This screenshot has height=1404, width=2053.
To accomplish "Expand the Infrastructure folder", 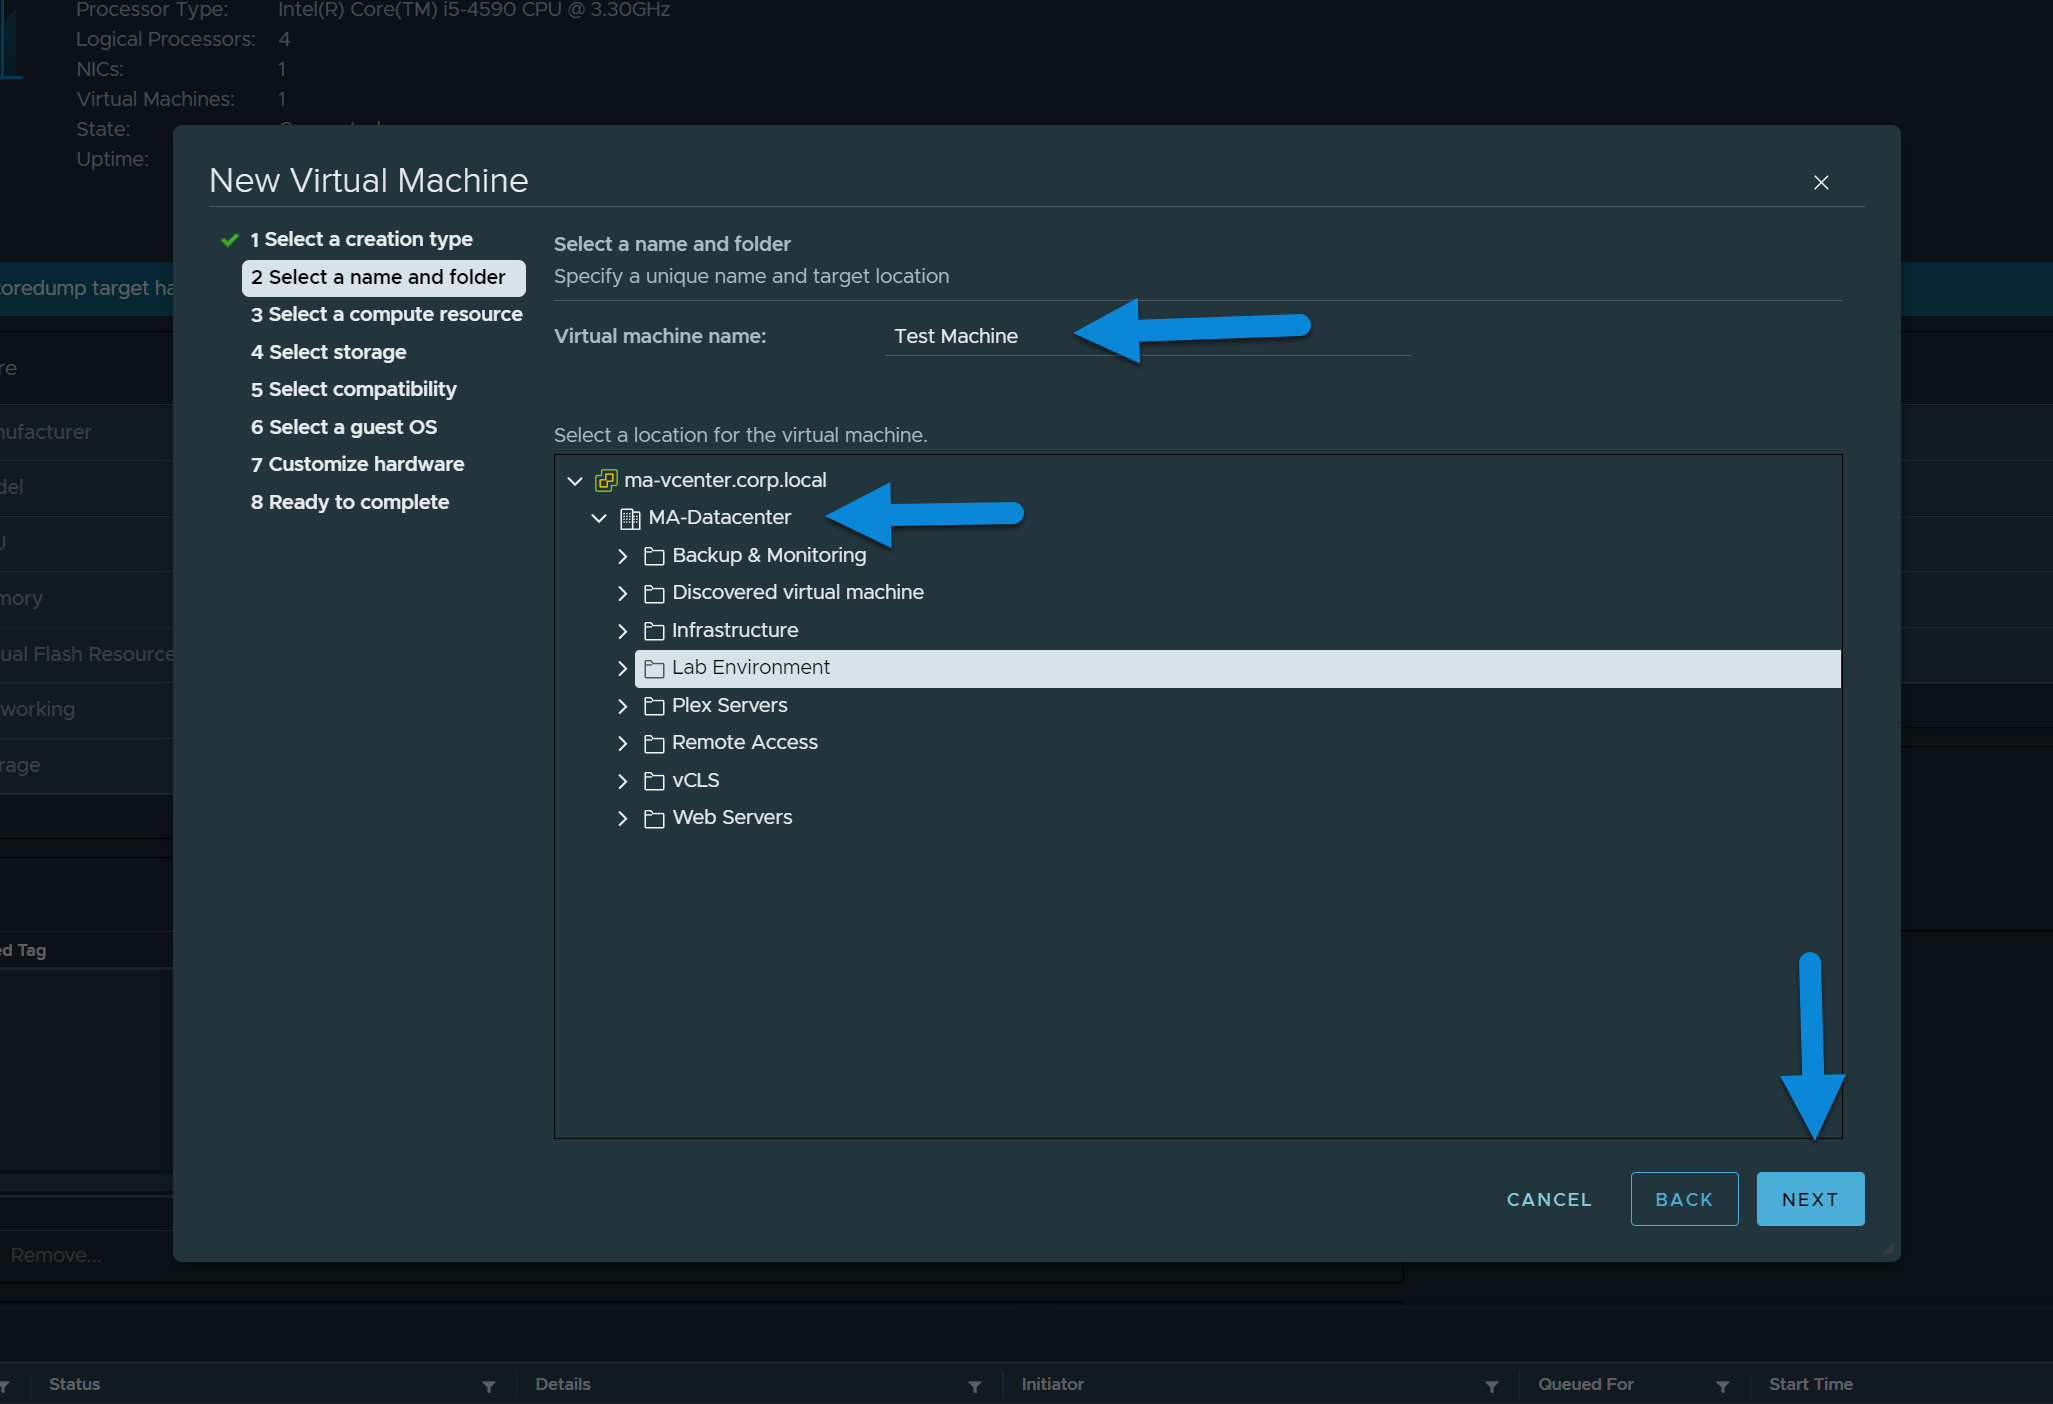I will [x=623, y=631].
